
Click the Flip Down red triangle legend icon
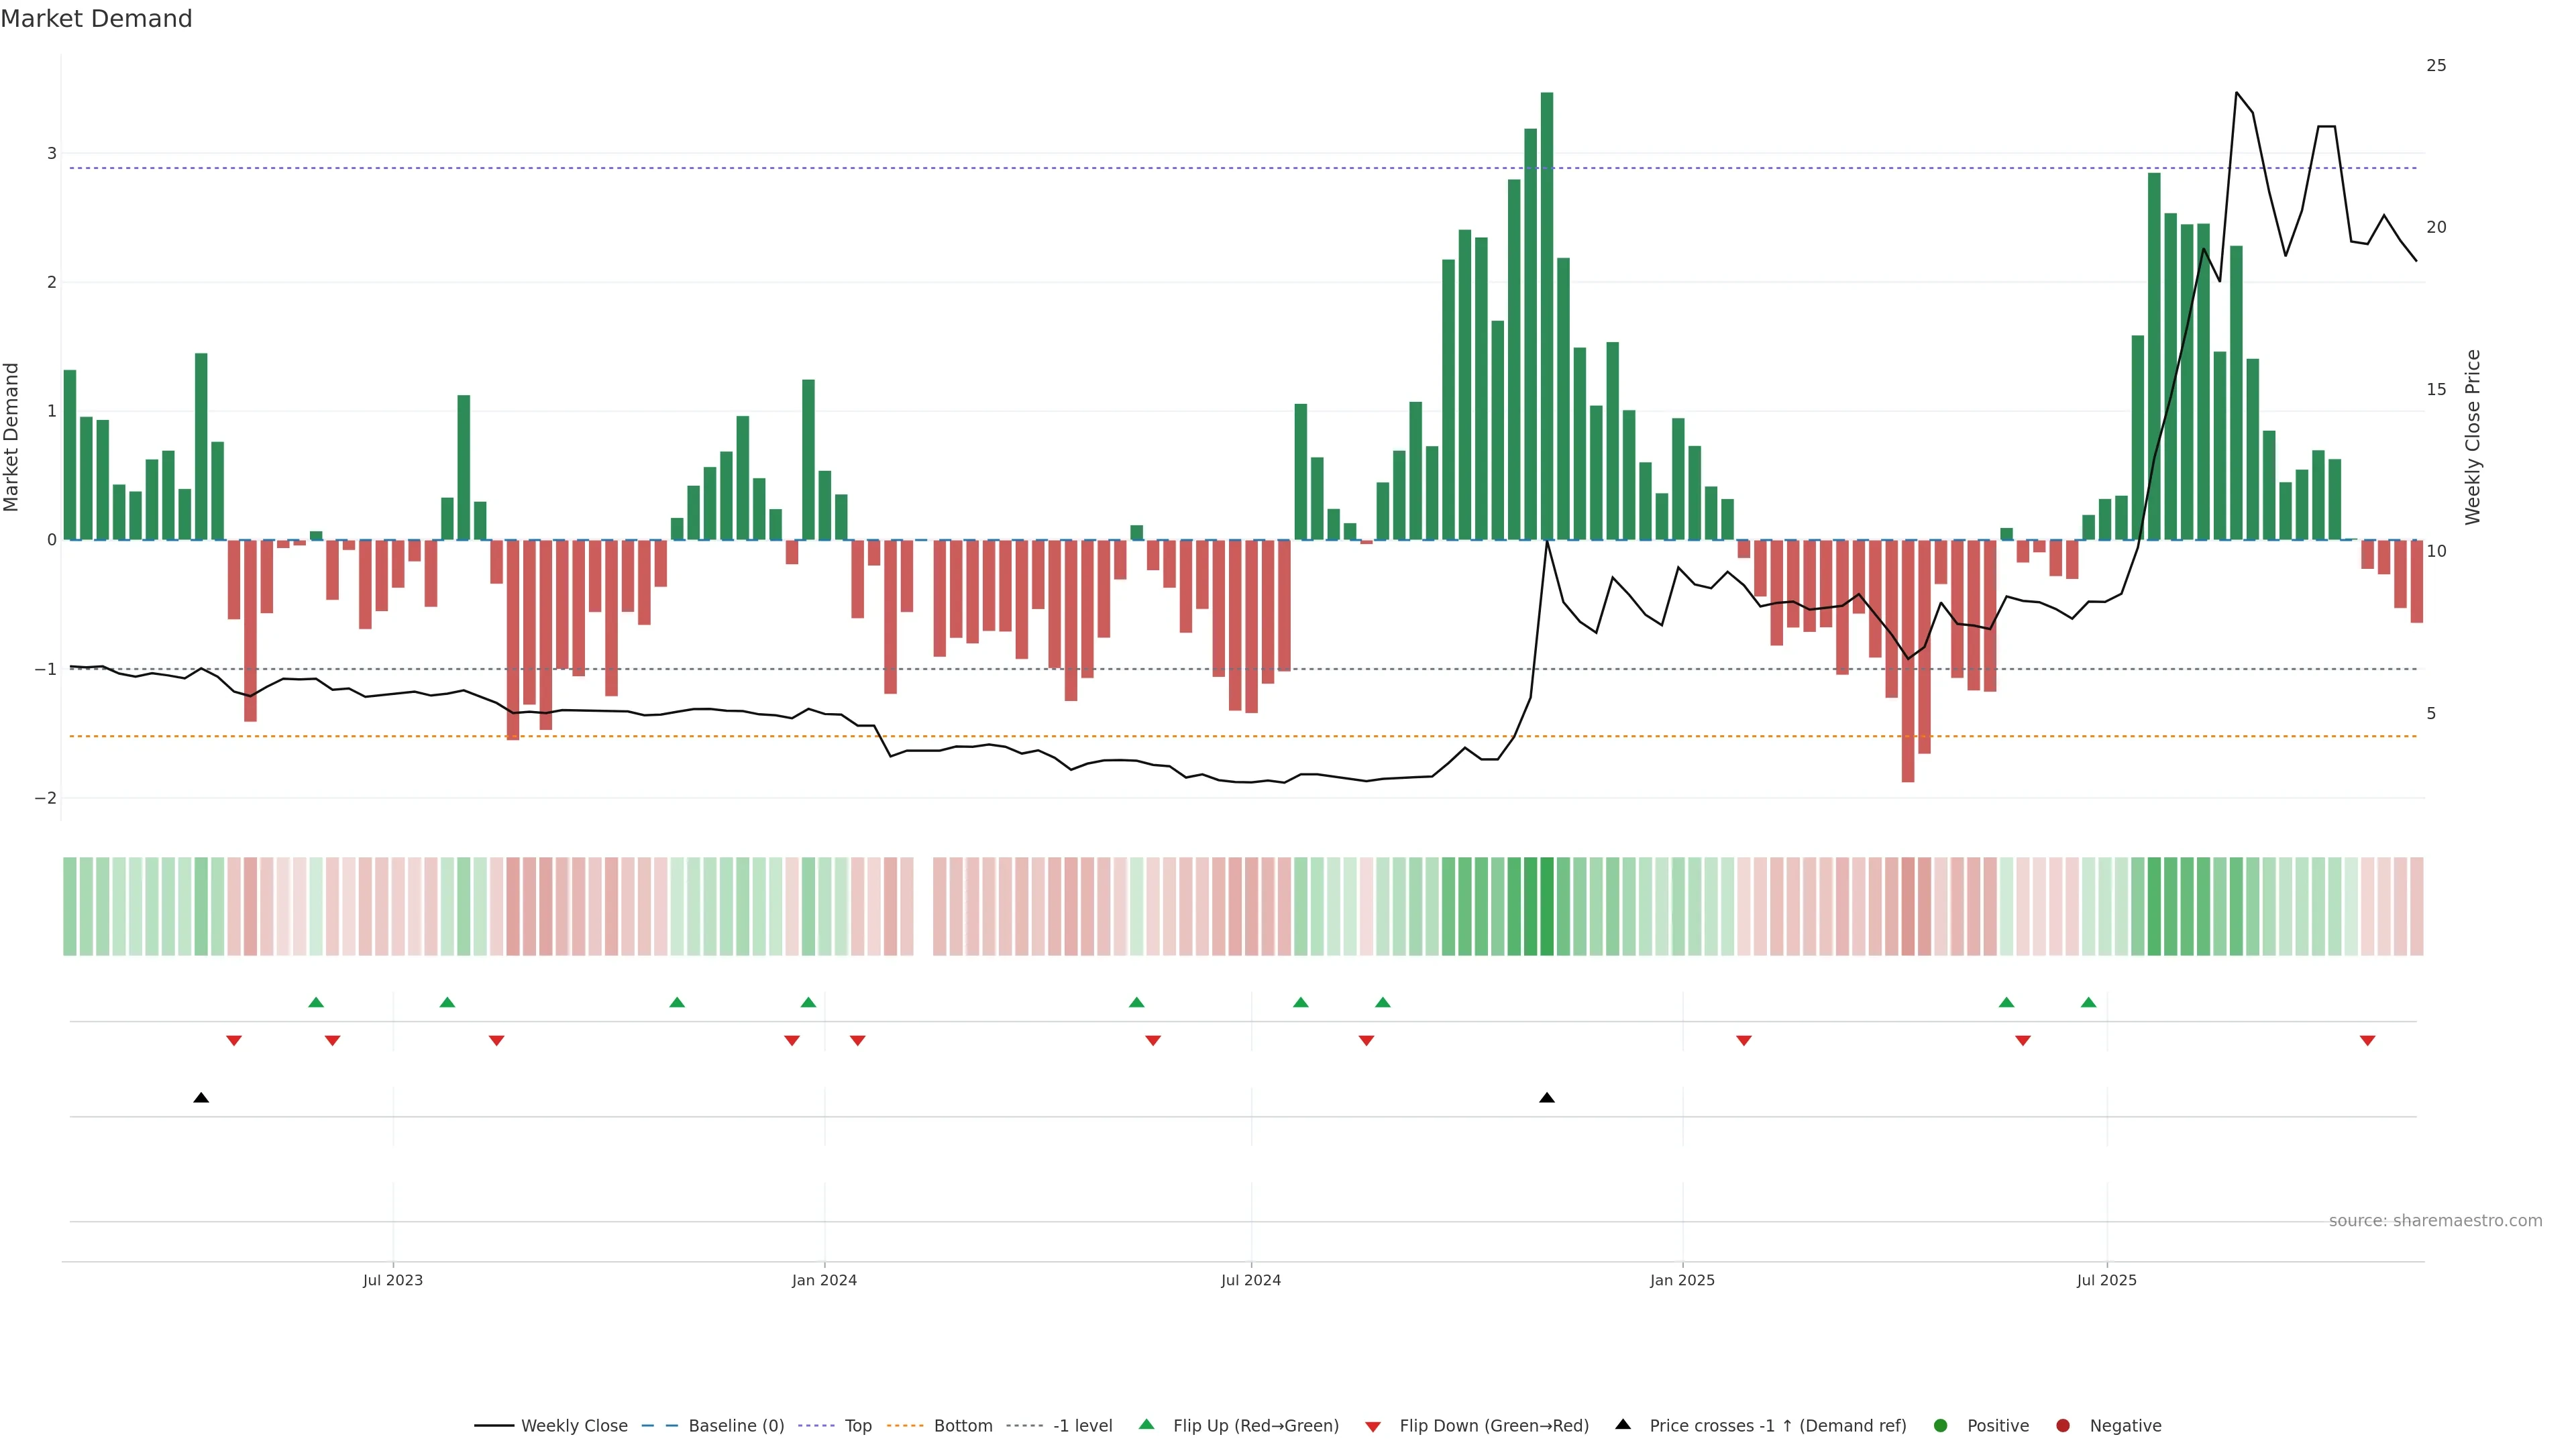point(1373,1426)
